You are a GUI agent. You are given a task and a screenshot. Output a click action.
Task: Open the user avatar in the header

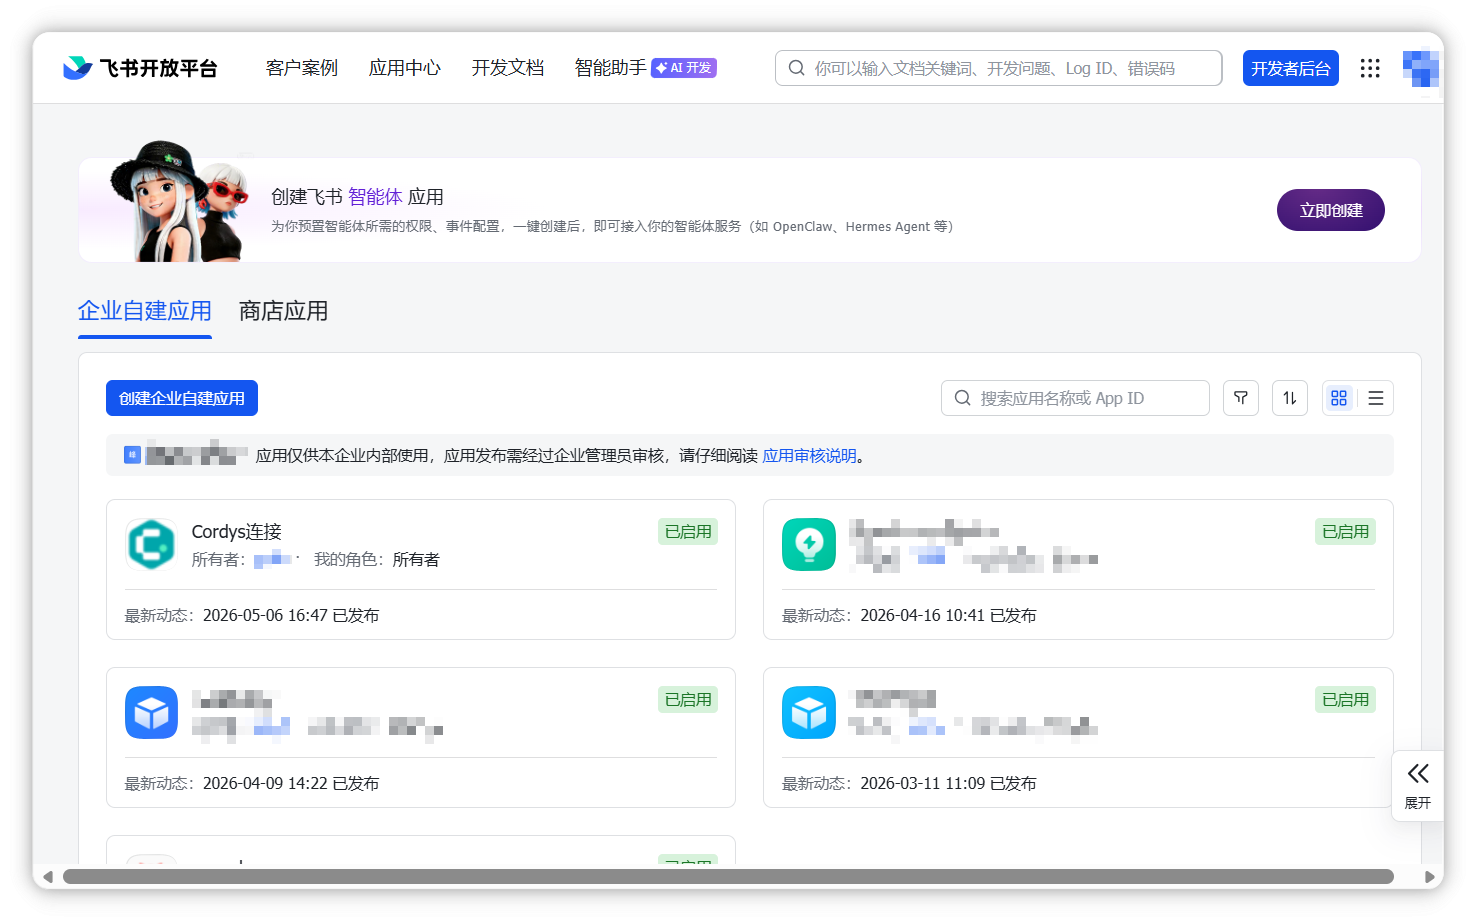[x=1421, y=68]
